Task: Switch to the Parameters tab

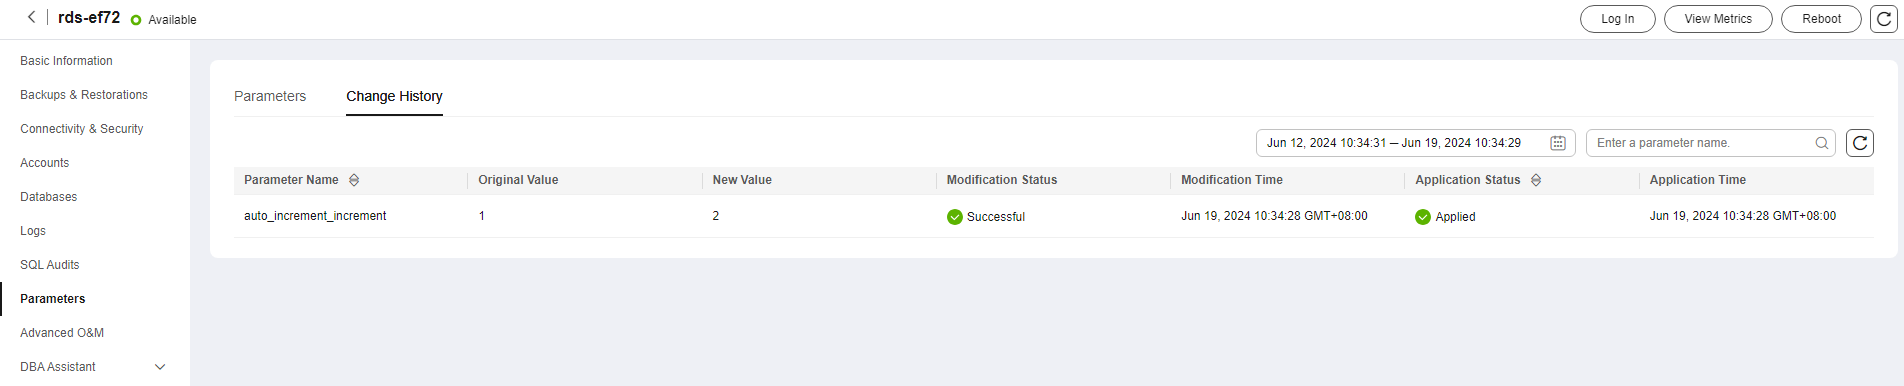Action: 270,96
